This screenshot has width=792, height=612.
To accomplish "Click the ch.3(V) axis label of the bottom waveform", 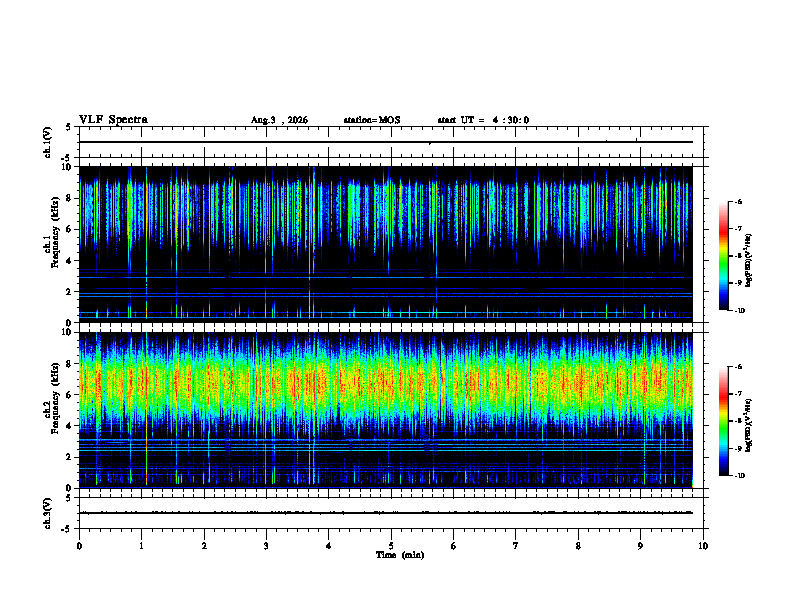I will click(x=48, y=514).
